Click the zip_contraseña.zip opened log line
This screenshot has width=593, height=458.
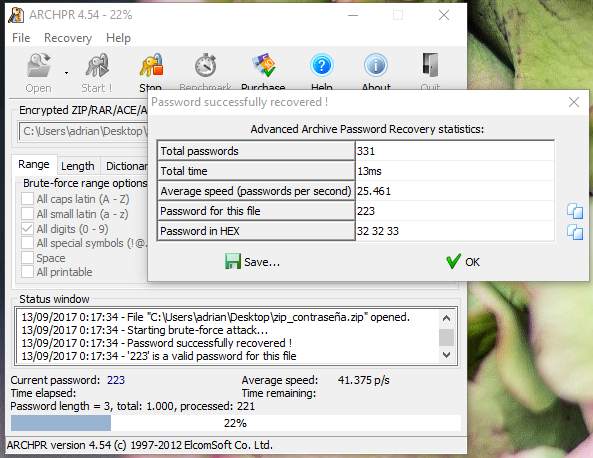coord(216,317)
